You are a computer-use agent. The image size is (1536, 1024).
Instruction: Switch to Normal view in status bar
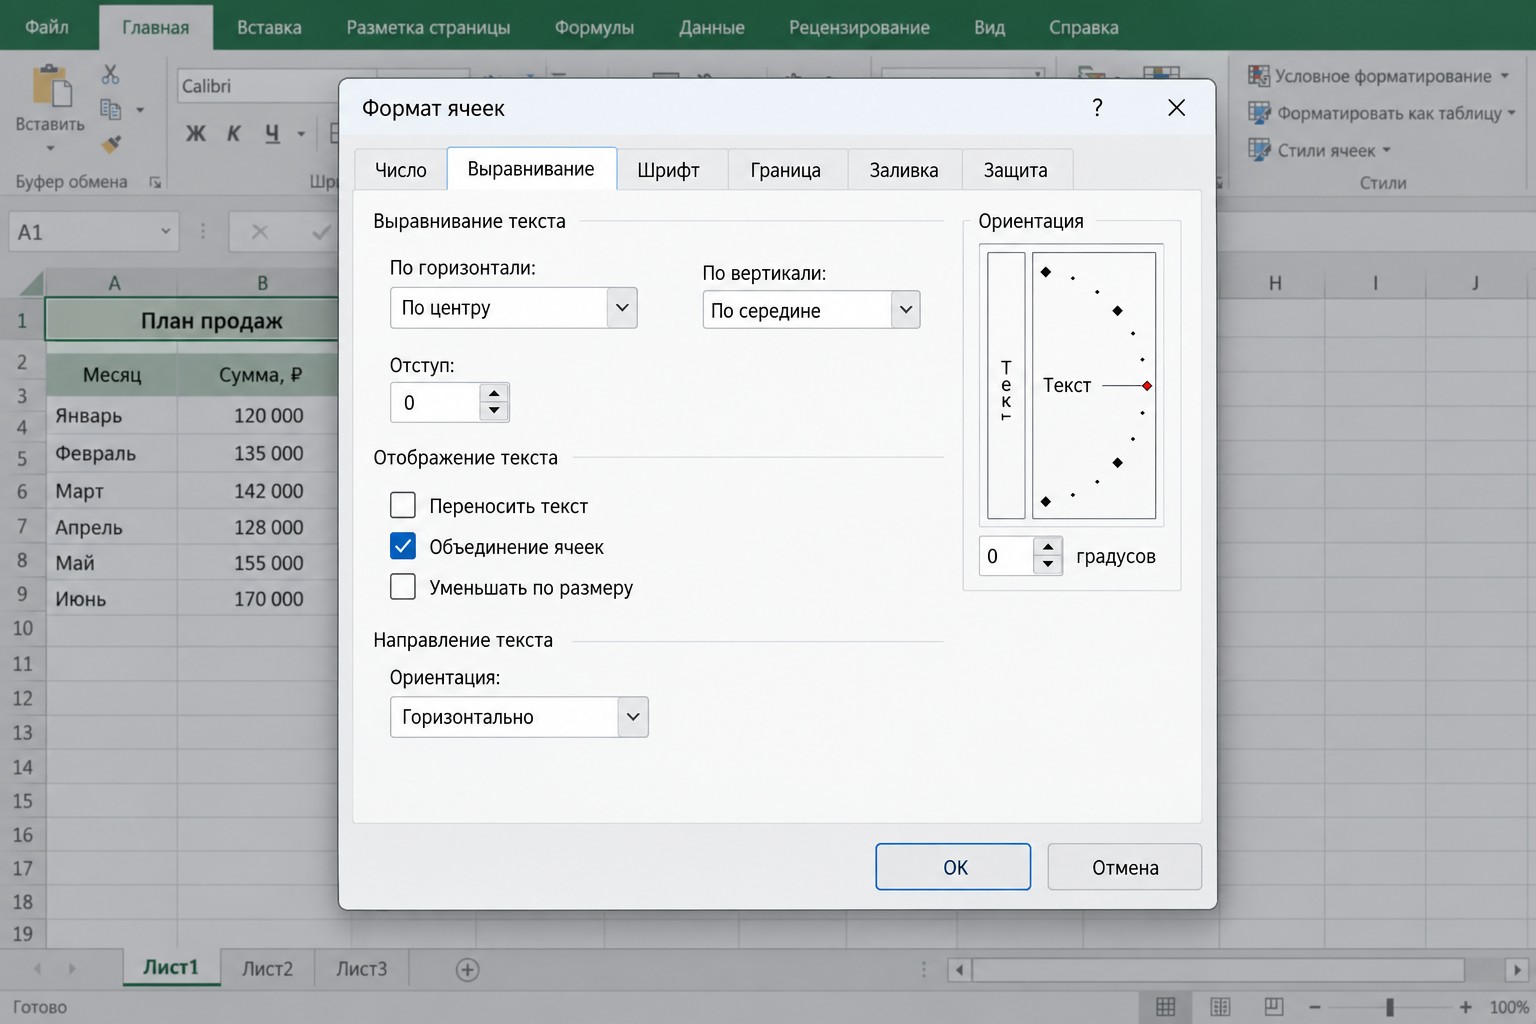[x=1166, y=1007]
